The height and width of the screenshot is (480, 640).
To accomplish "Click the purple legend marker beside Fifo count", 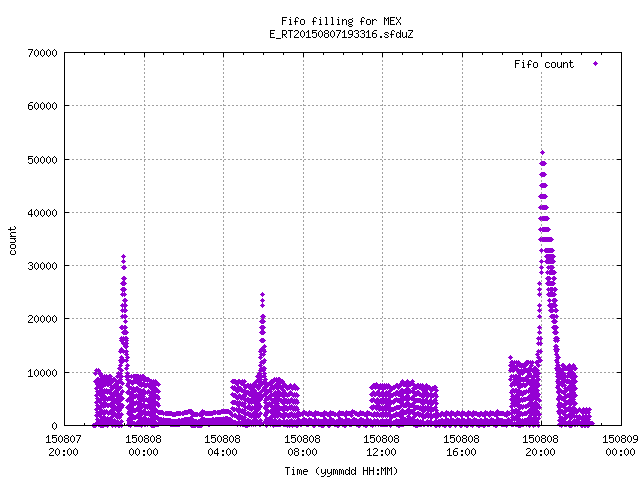I will [x=596, y=64].
